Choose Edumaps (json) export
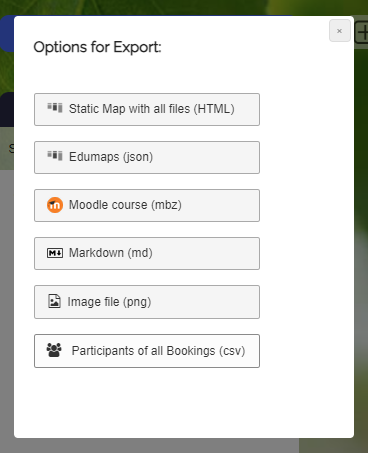Screen dimensions: 368x453 point(147,157)
